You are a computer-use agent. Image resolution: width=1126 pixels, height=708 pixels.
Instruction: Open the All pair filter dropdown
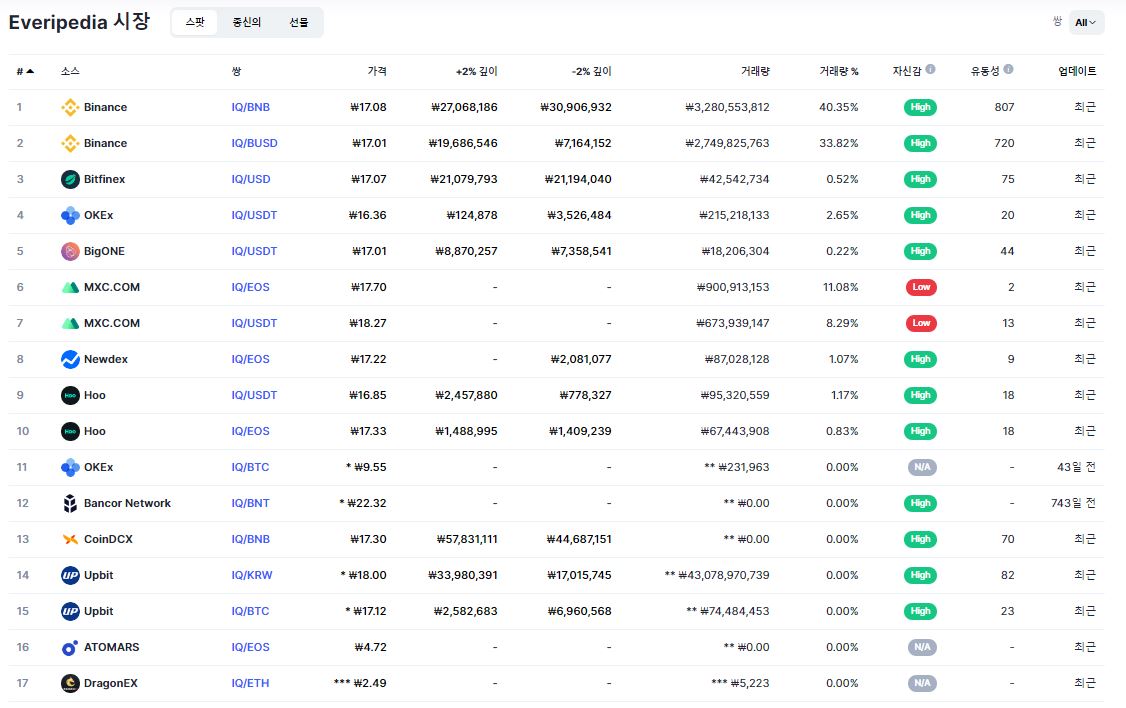click(1086, 22)
